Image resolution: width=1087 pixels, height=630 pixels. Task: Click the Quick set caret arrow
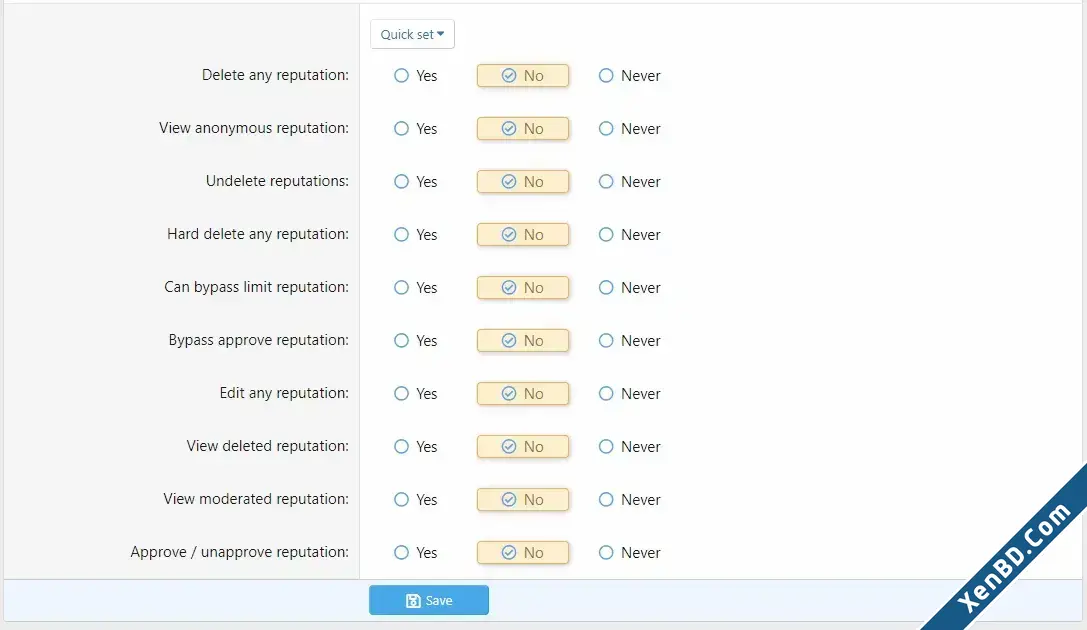tap(441, 33)
